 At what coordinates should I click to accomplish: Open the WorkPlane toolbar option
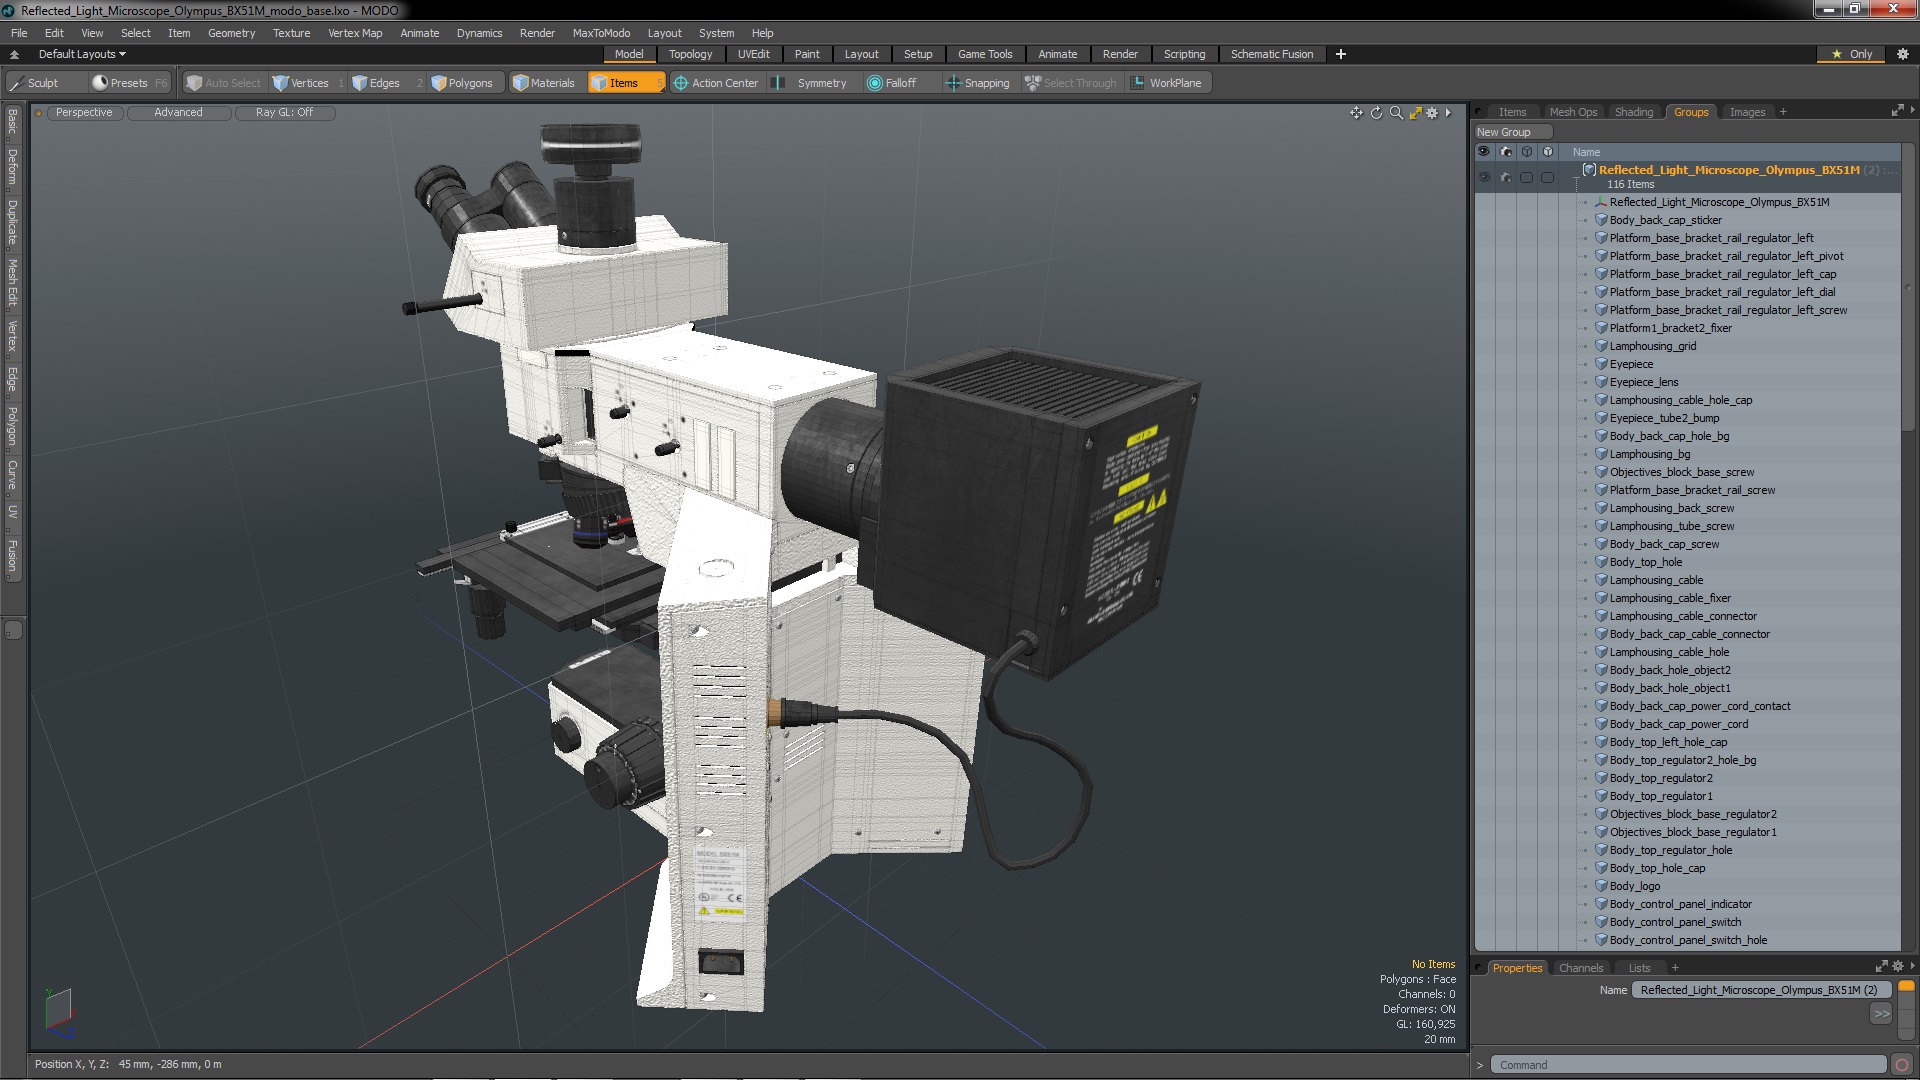(1166, 83)
